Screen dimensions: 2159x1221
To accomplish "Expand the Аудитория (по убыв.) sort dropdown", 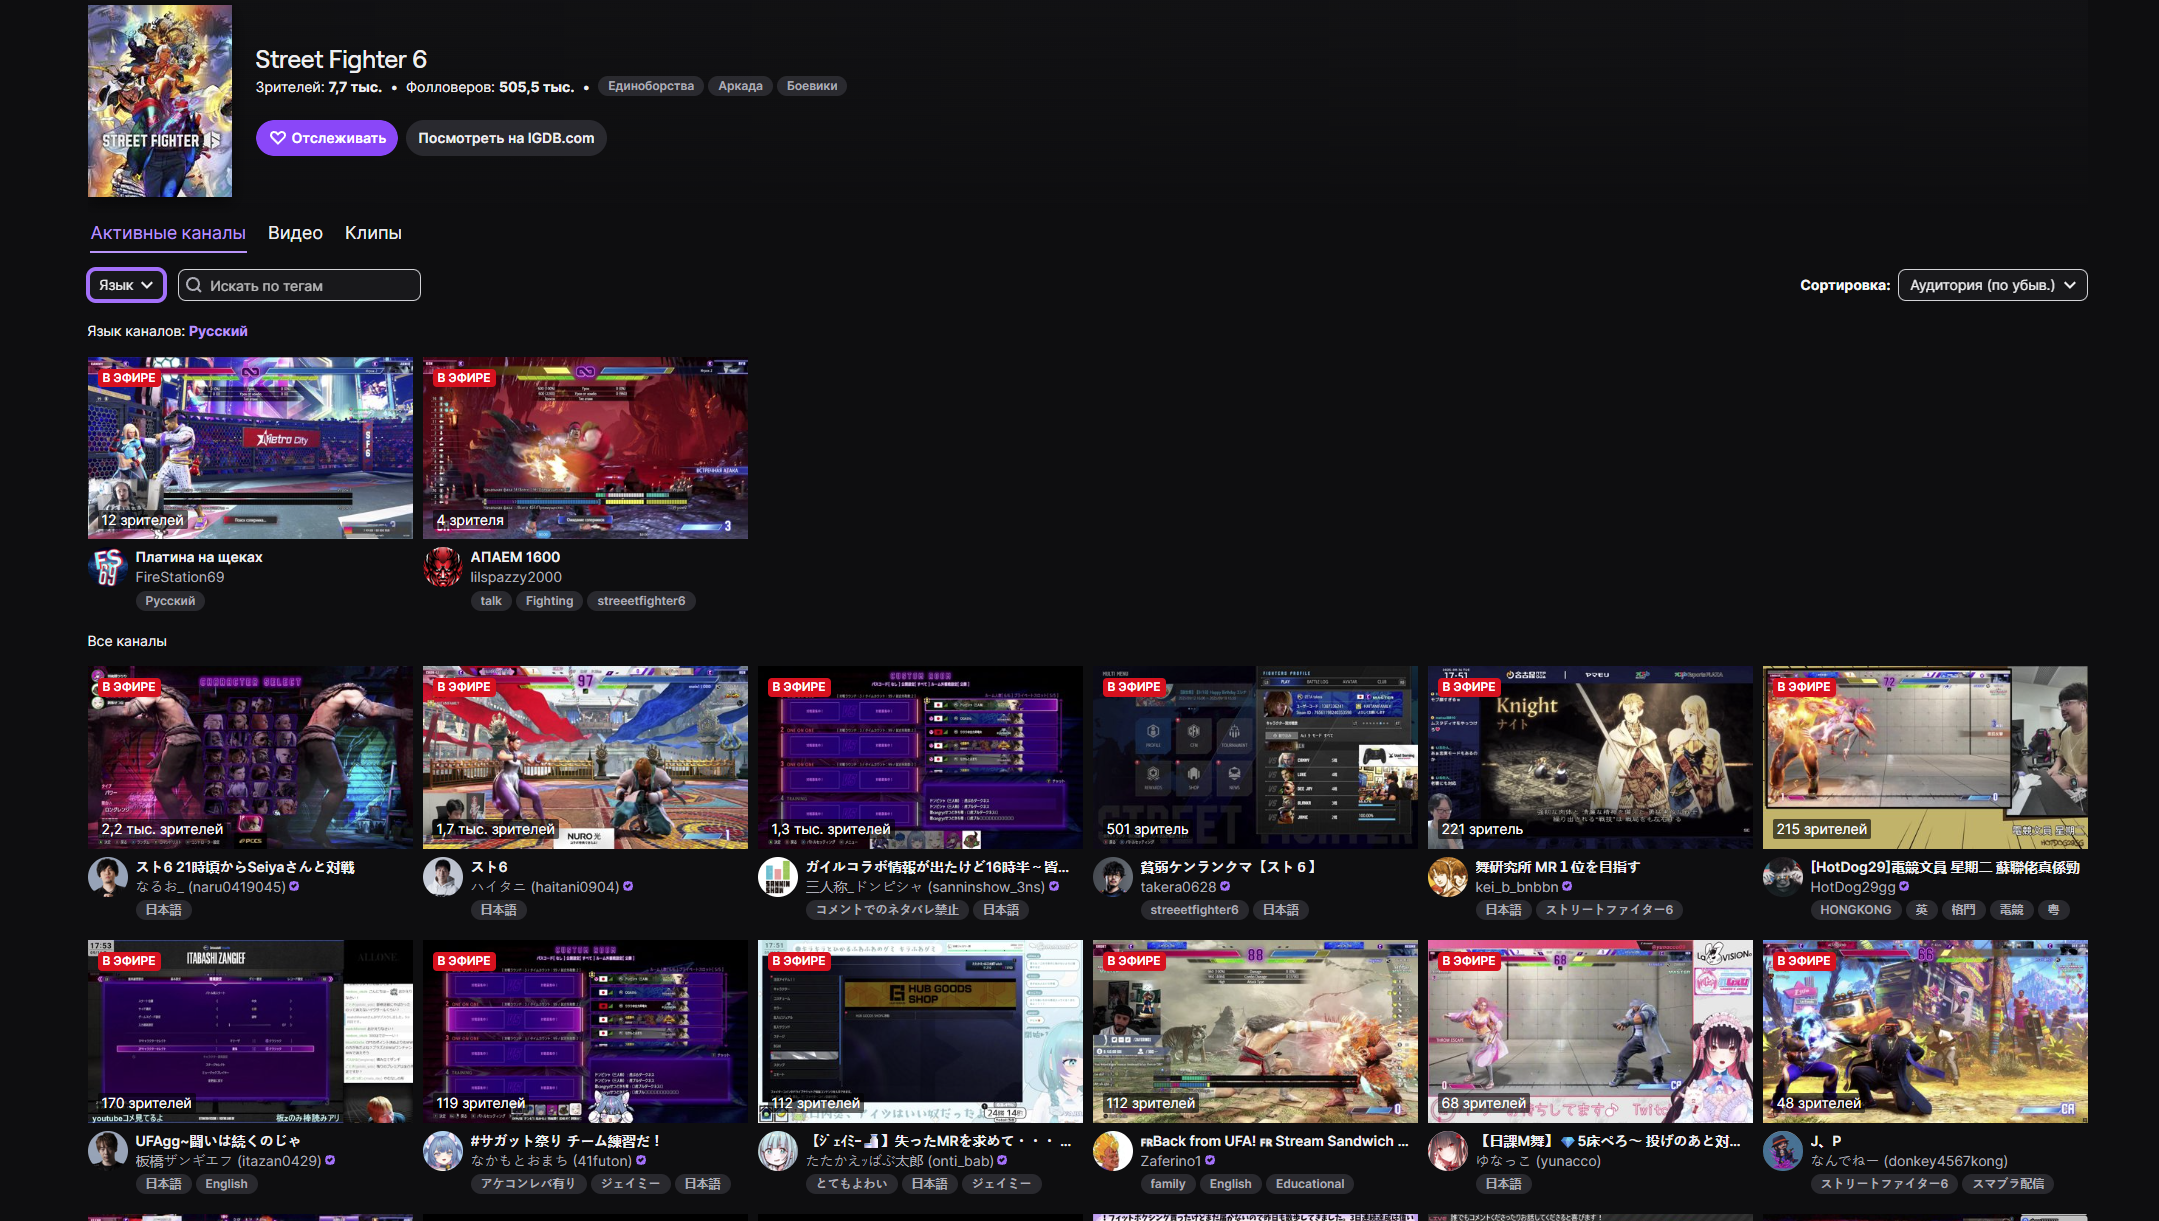I will tap(1992, 285).
